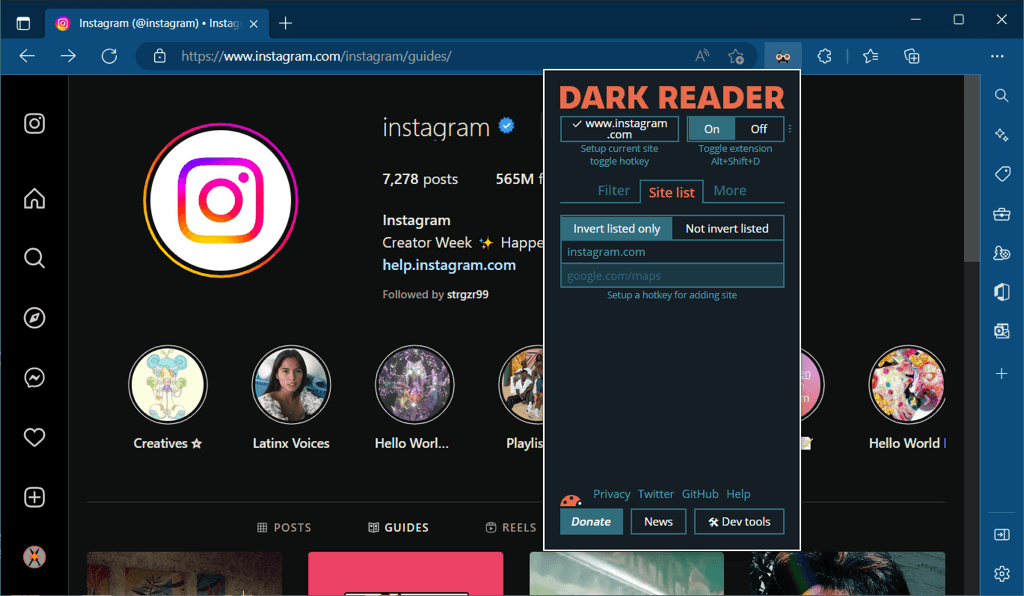Refresh the page
1024x596 pixels.
(109, 57)
